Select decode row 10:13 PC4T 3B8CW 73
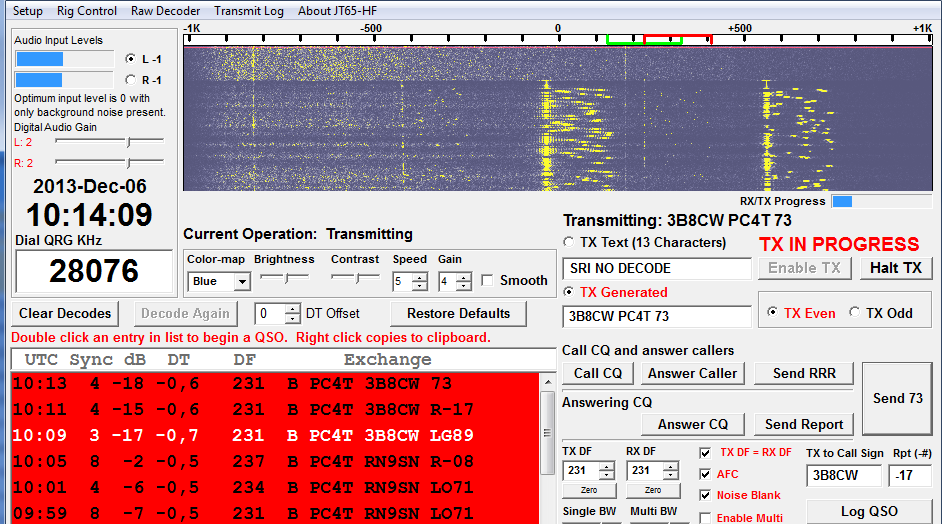 point(275,383)
